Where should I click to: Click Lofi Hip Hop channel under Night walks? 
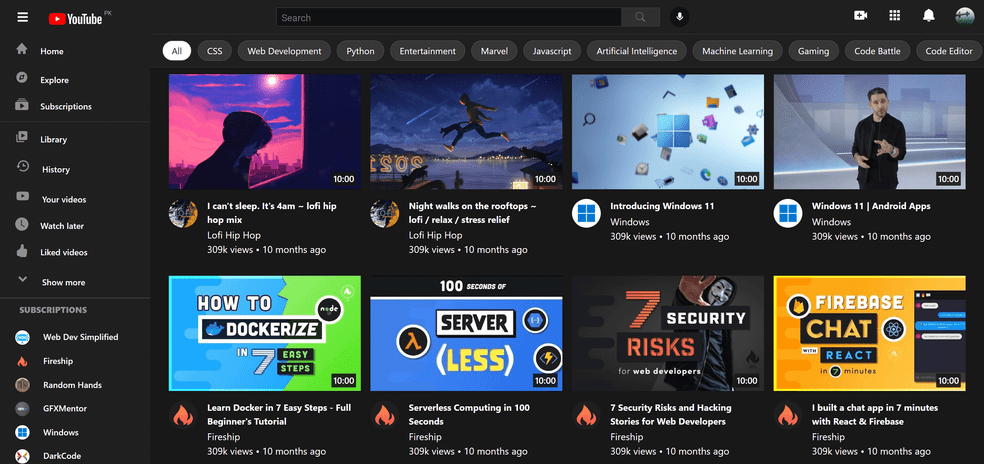[x=436, y=235]
